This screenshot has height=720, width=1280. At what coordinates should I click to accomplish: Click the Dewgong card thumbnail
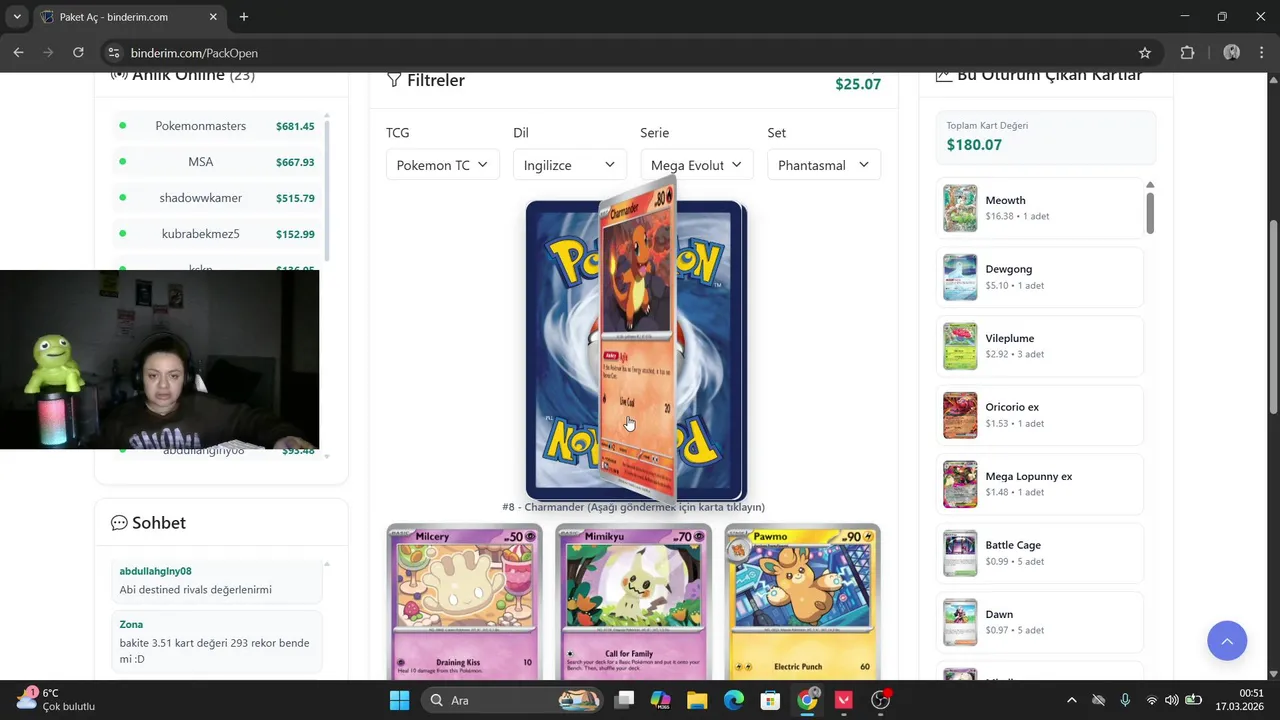pos(960,277)
